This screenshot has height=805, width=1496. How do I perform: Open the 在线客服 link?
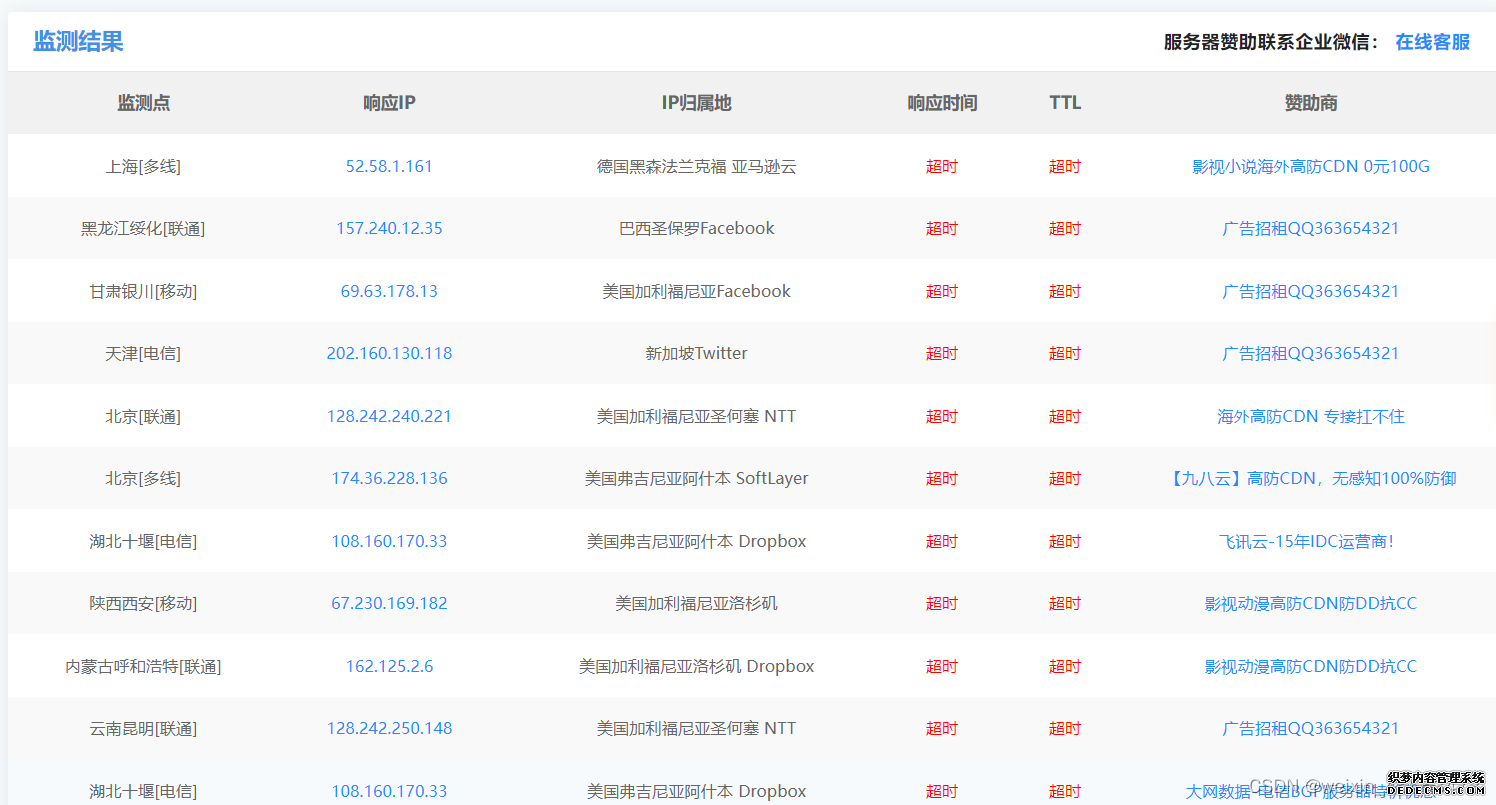click(x=1432, y=42)
